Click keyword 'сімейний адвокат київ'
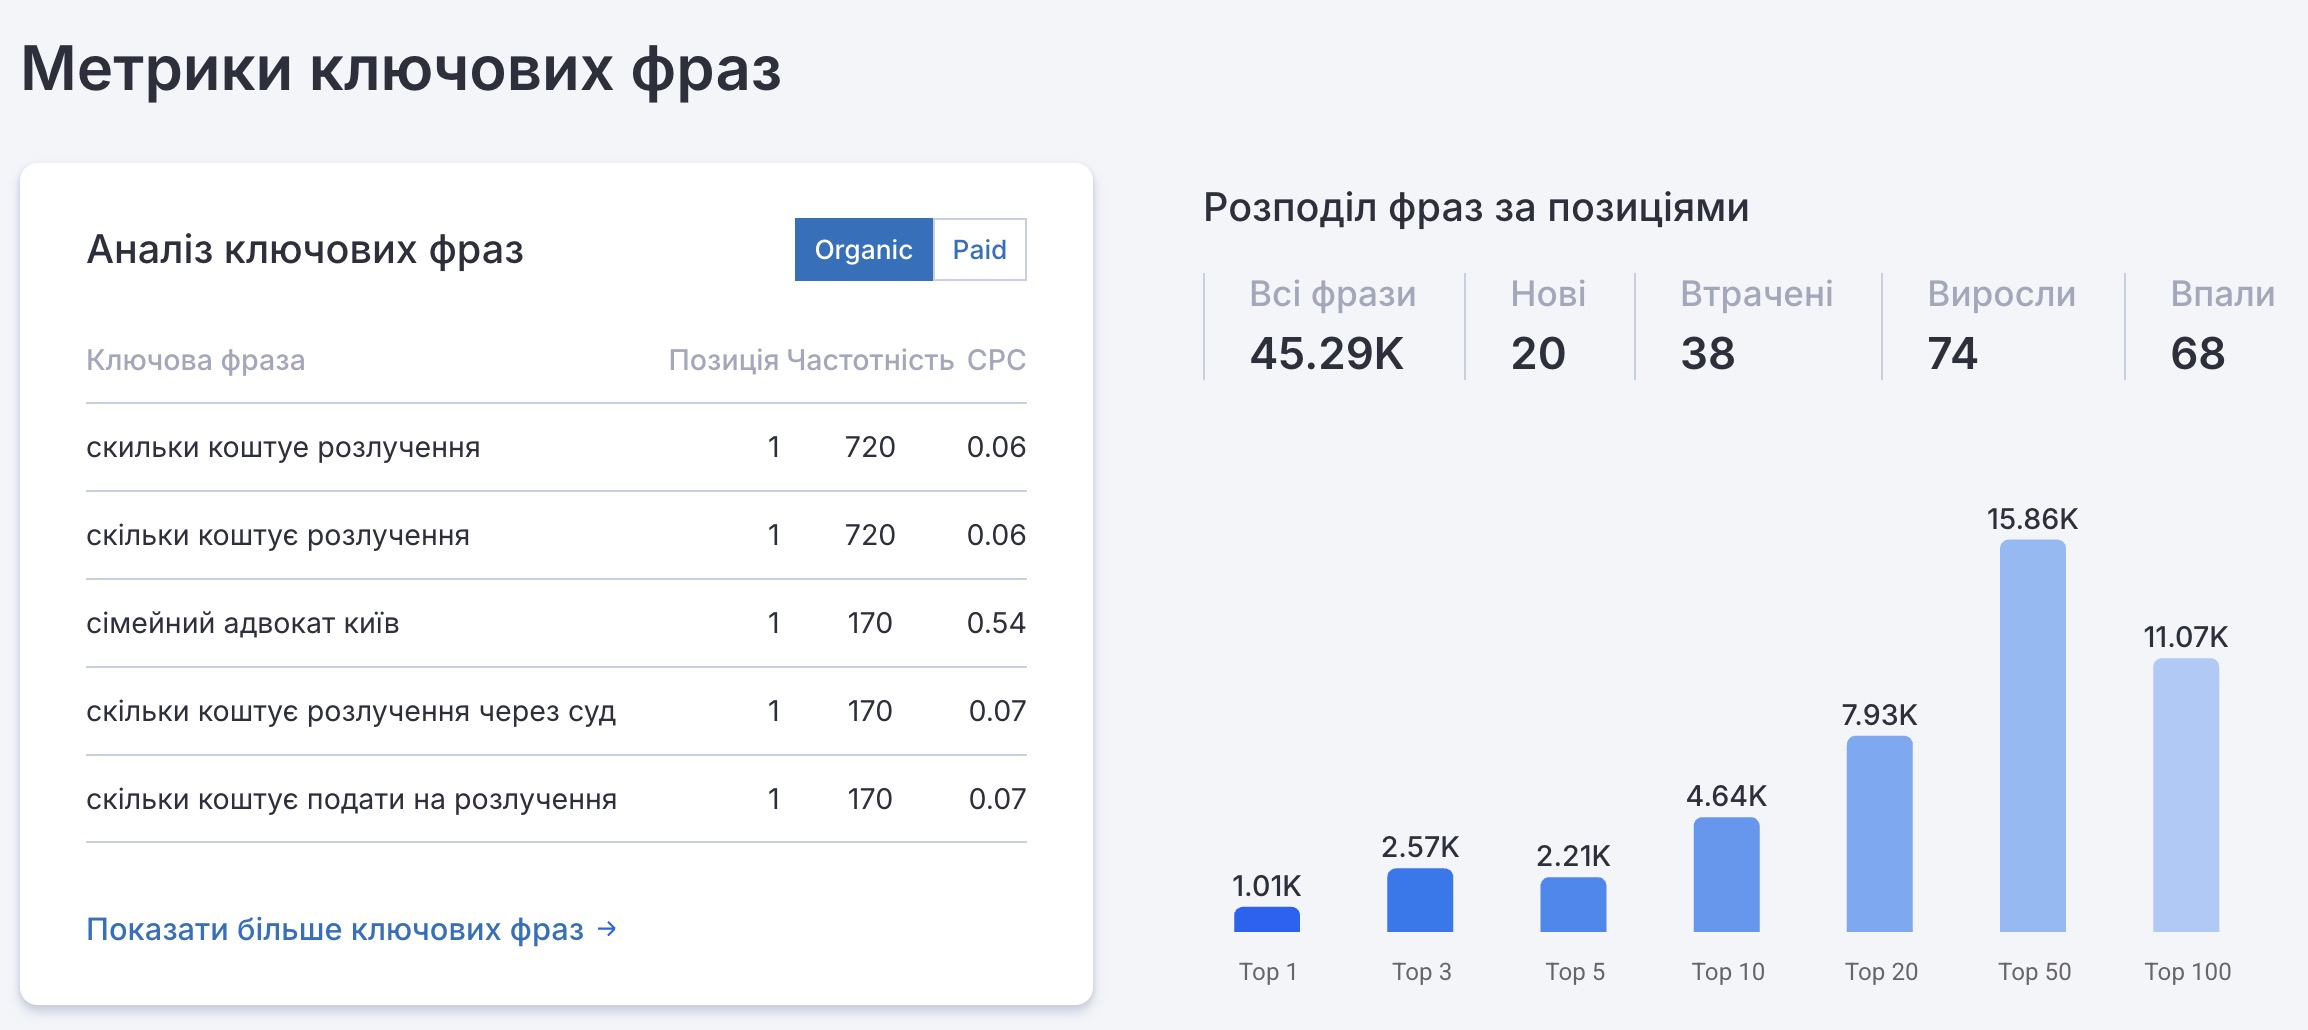2308x1030 pixels. [x=243, y=623]
